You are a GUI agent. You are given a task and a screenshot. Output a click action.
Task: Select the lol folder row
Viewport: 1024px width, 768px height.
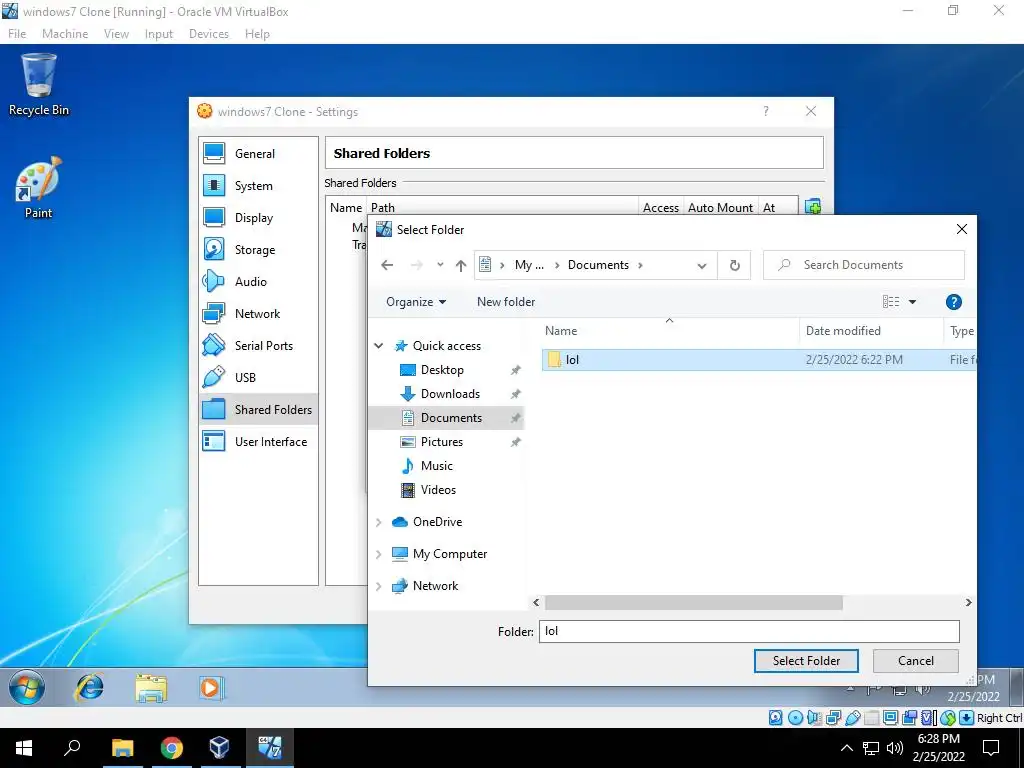pos(759,360)
